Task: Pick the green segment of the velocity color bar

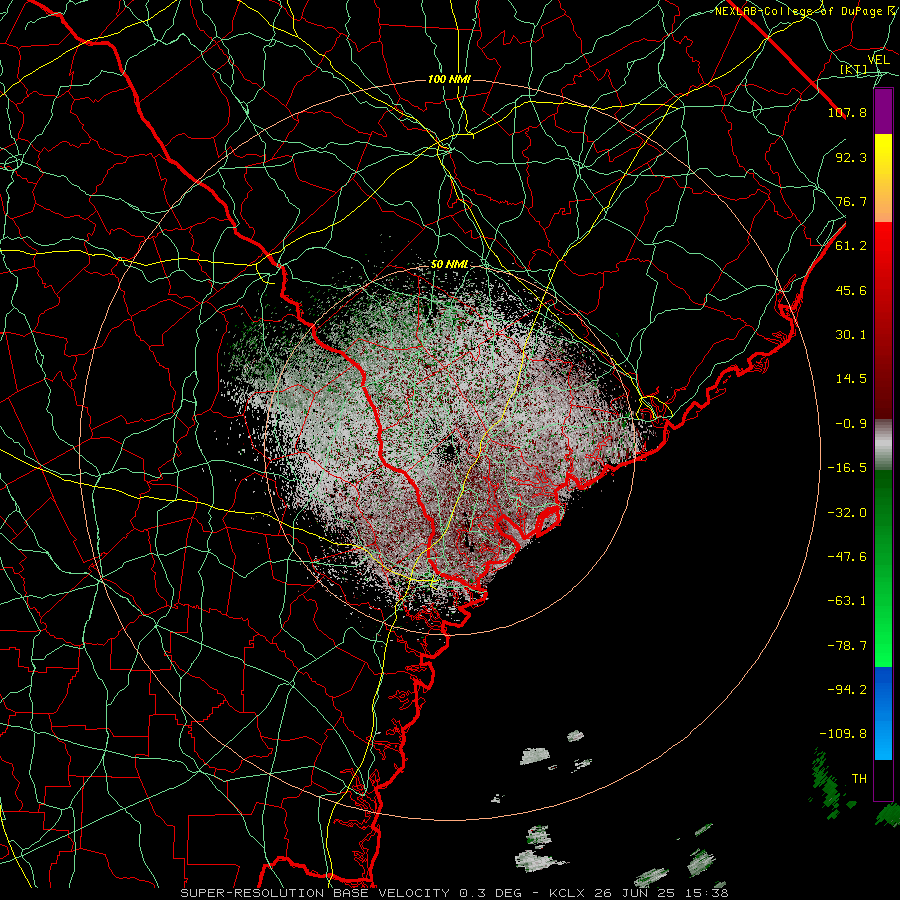Action: pyautogui.click(x=883, y=568)
